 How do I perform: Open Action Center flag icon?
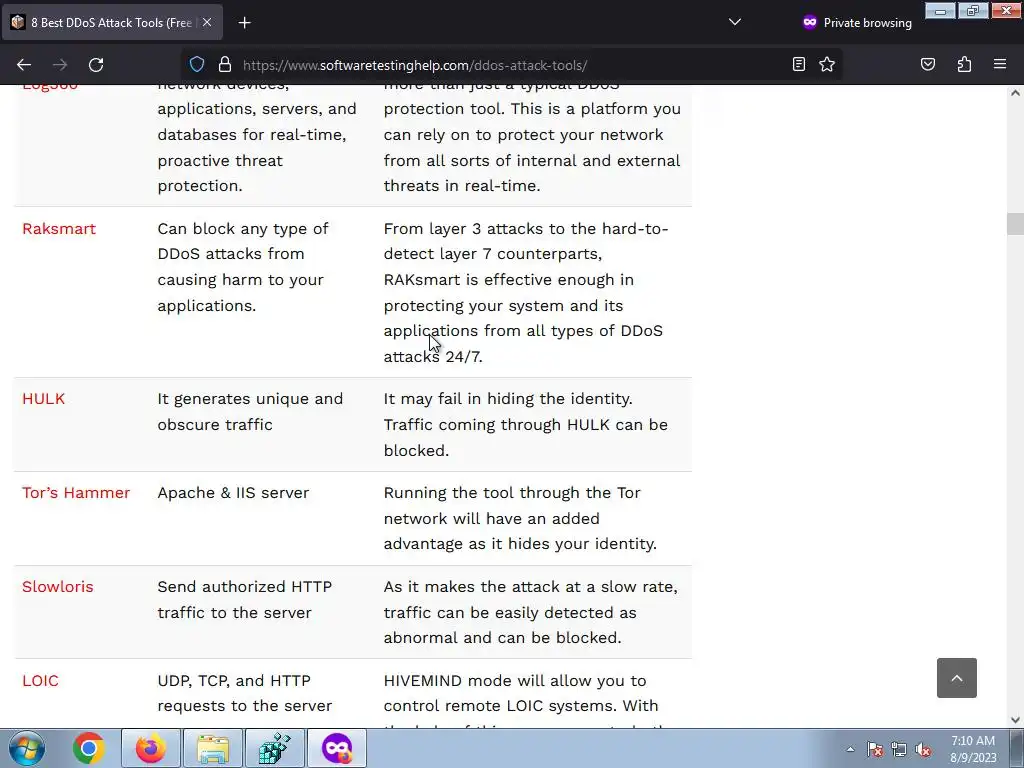point(875,749)
